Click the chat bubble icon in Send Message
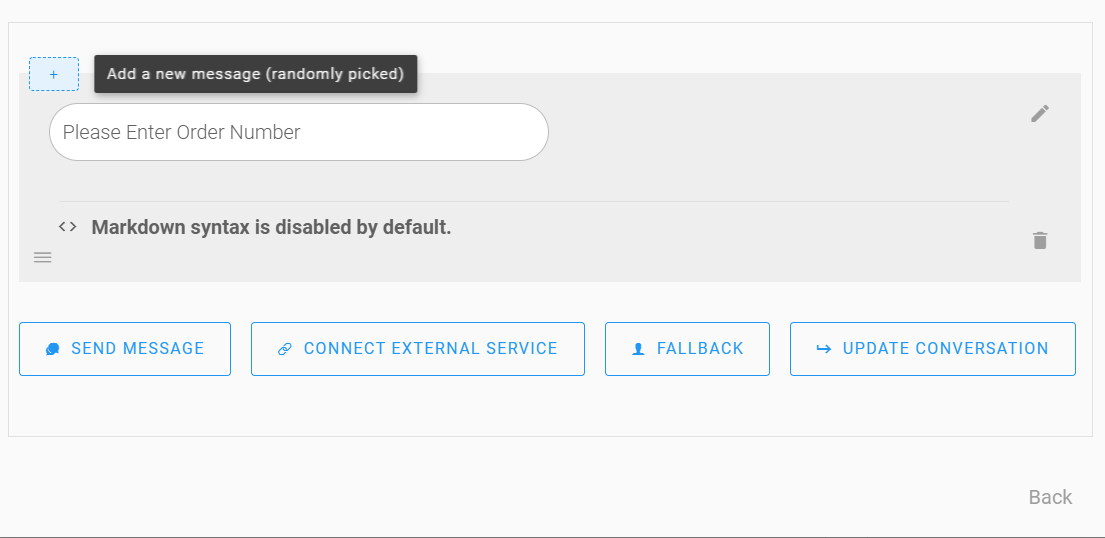The image size is (1105, 538). coord(53,349)
